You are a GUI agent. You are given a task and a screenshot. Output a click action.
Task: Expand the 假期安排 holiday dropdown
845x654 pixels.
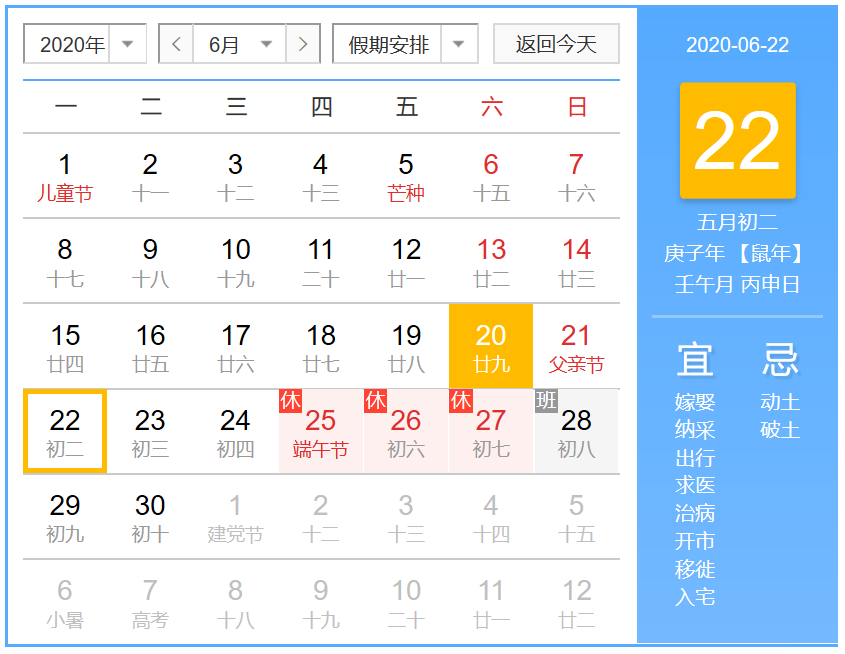(x=405, y=44)
